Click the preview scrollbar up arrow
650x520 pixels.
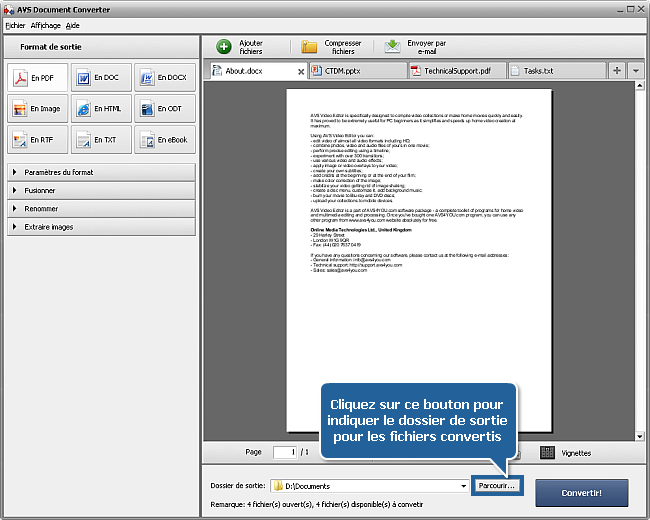click(x=640, y=85)
